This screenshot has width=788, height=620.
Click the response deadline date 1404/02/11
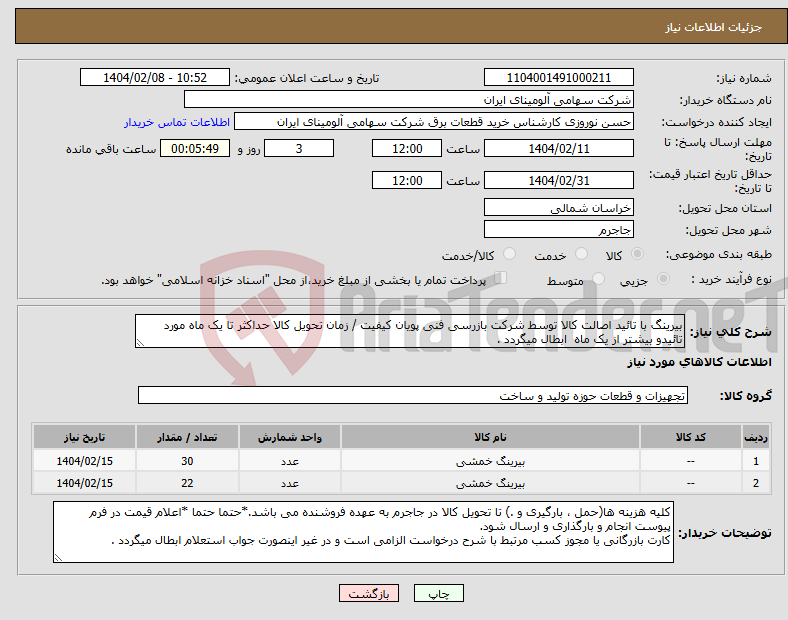pos(558,149)
